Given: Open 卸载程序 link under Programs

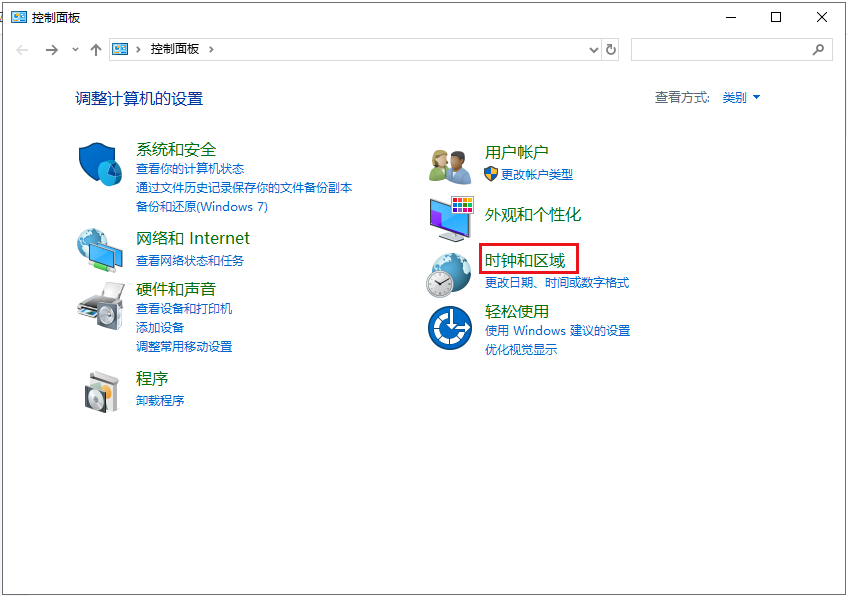Looking at the screenshot, I should click(x=160, y=400).
